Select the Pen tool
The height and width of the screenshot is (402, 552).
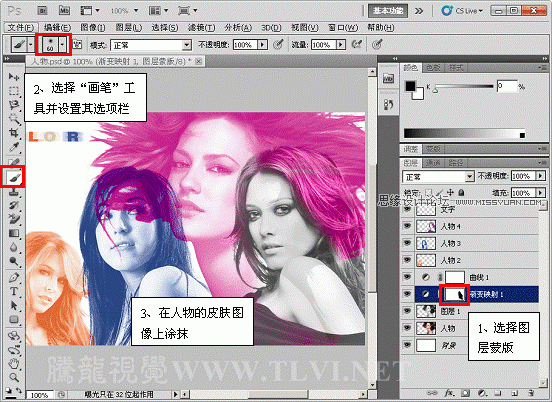pyautogui.click(x=14, y=277)
